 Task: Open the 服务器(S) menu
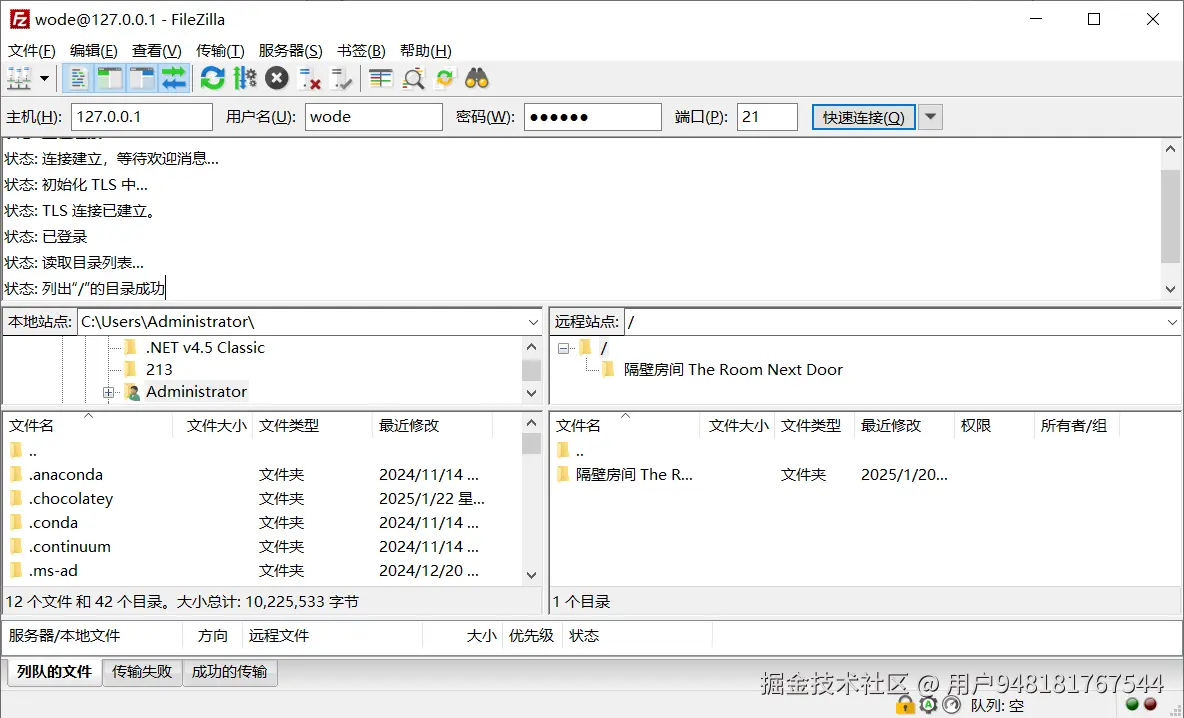coord(290,51)
